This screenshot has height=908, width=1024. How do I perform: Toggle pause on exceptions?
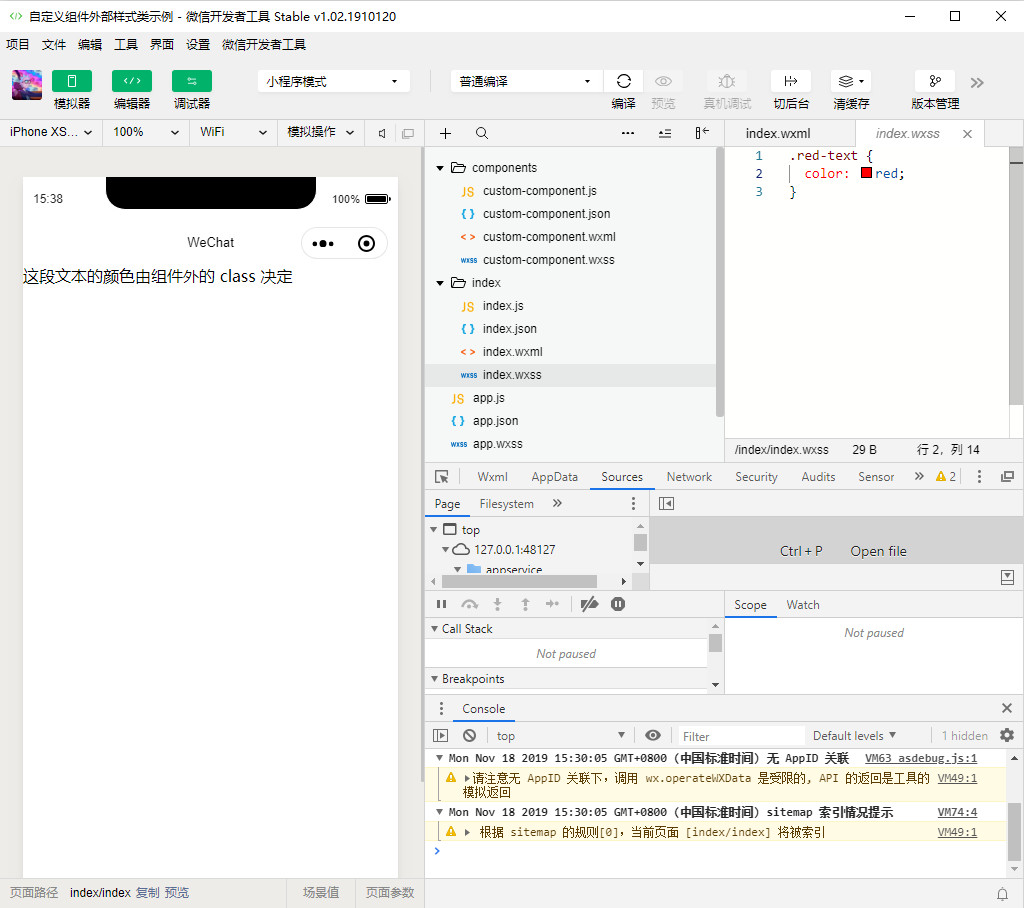(618, 604)
